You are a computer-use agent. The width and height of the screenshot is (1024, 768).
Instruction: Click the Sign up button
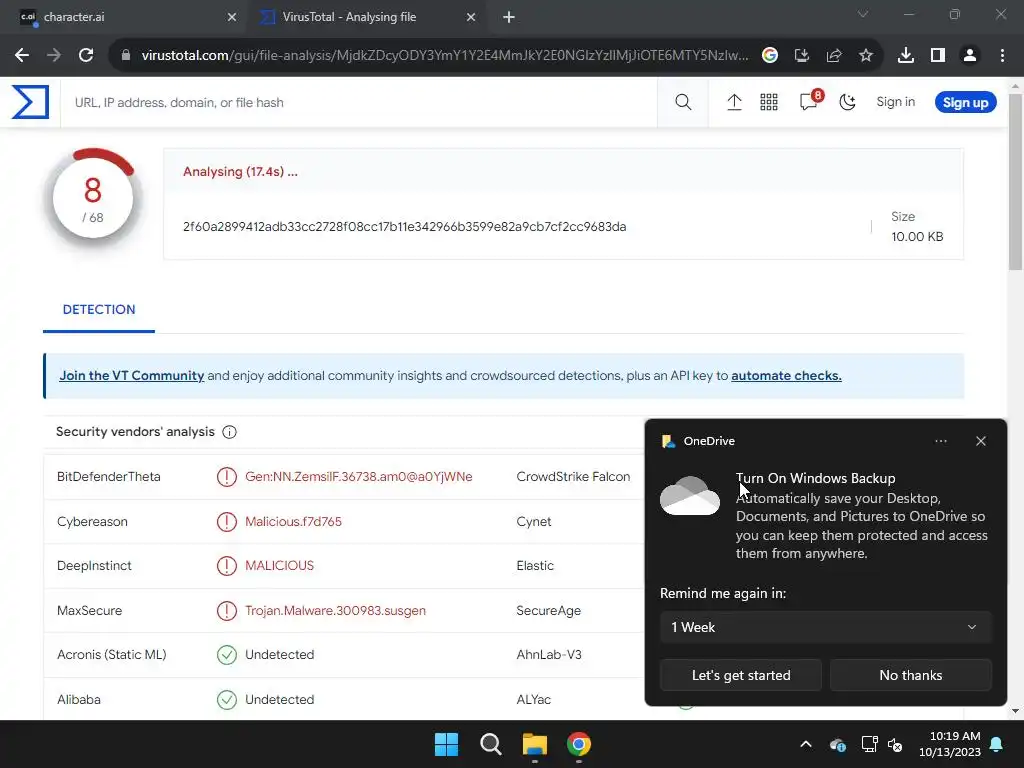click(x=965, y=103)
